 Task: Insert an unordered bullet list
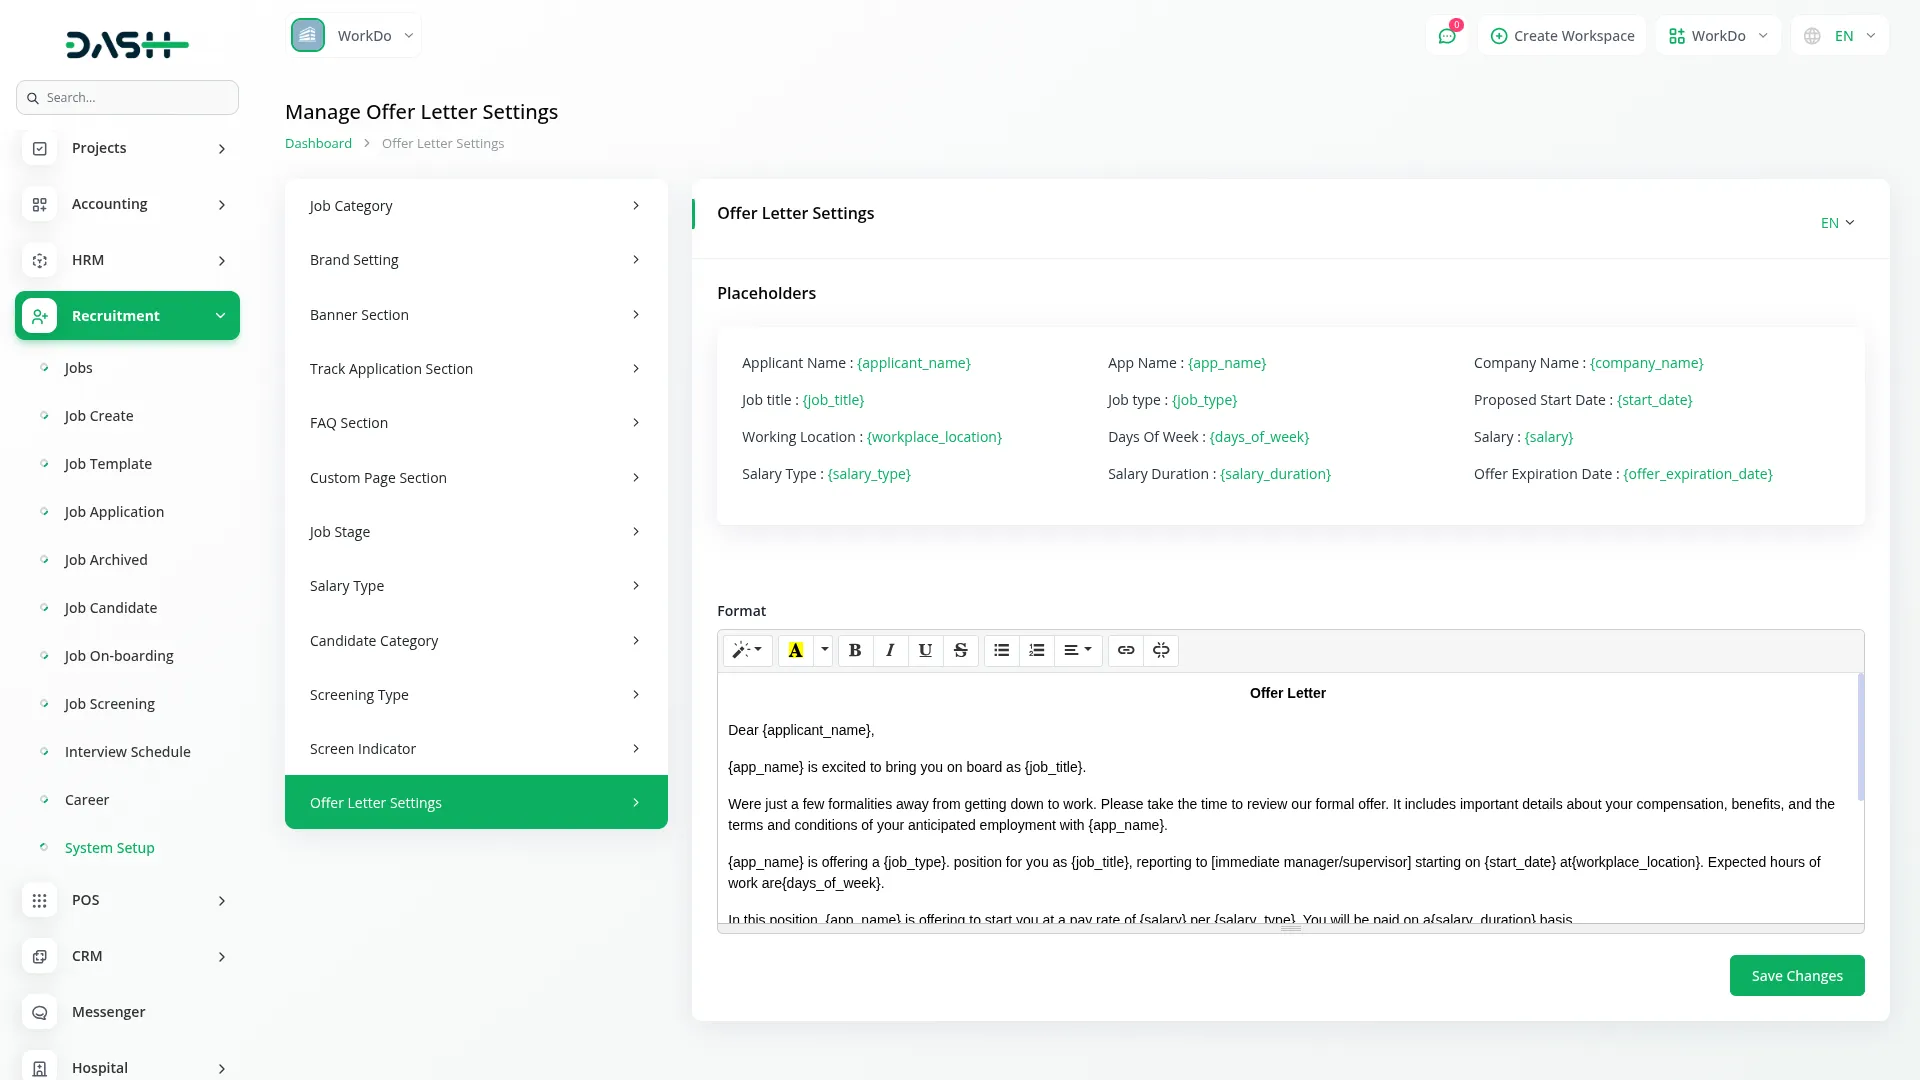coord(1001,650)
